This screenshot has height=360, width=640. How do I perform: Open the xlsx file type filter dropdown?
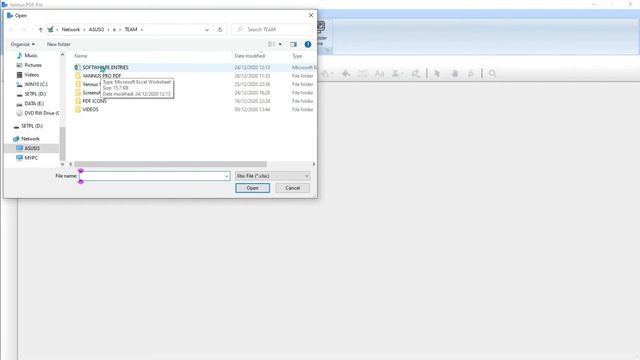(273, 176)
